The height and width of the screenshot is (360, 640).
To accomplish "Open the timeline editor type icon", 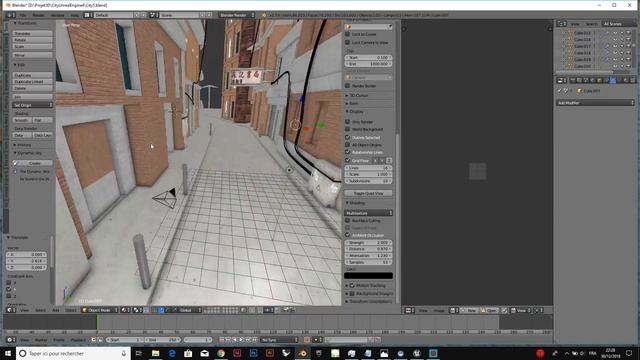I will tap(11, 340).
